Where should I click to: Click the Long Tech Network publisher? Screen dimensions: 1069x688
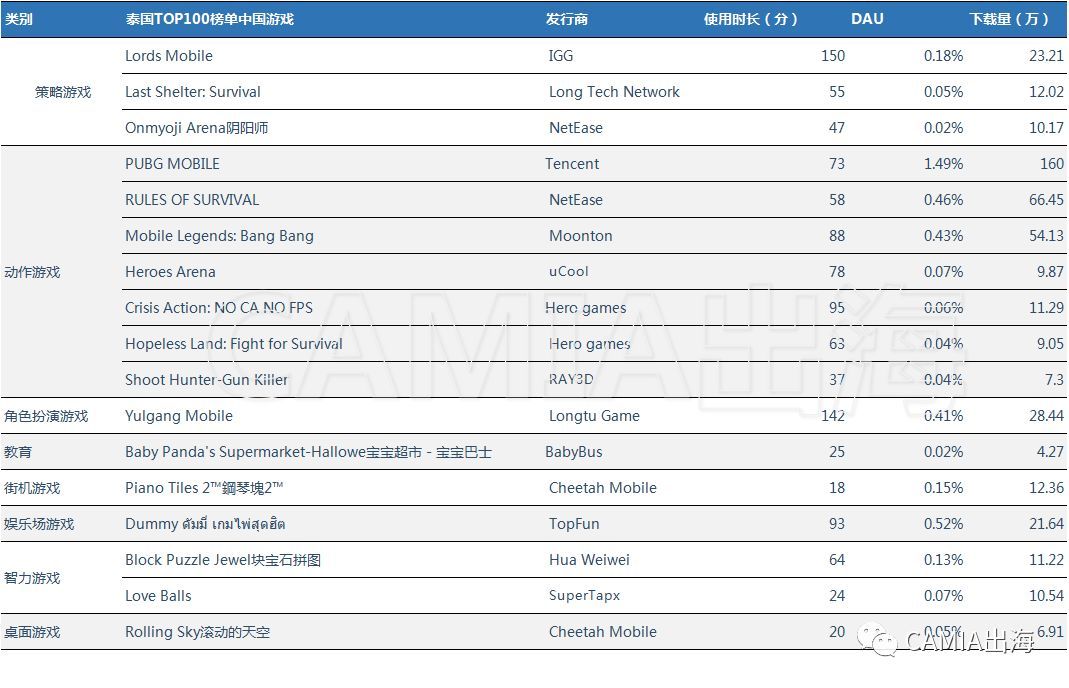tap(614, 92)
